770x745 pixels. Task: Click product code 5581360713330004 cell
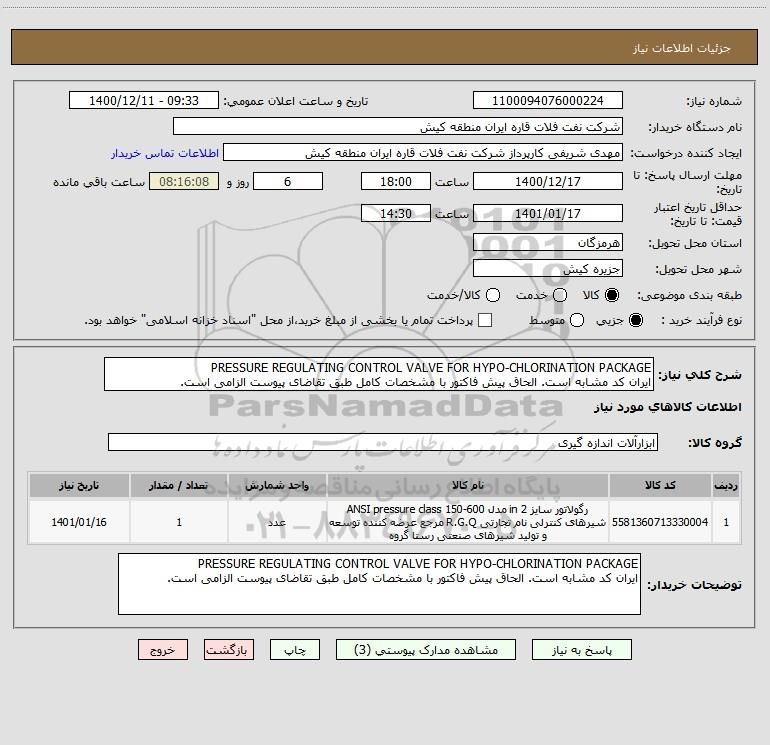point(660,522)
